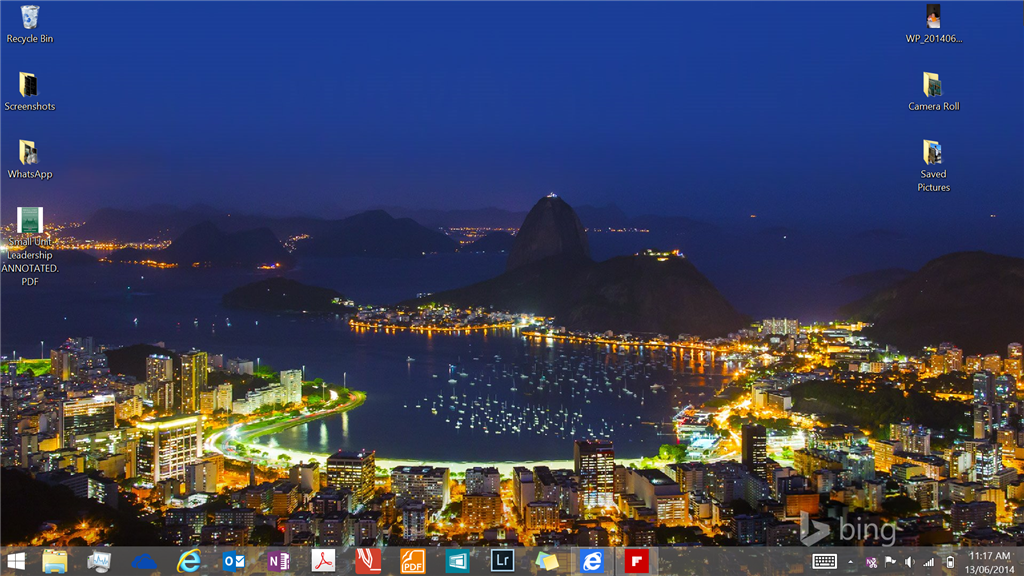1024x576 pixels.
Task: Open the orange PDF reader app
Action: click(x=414, y=561)
